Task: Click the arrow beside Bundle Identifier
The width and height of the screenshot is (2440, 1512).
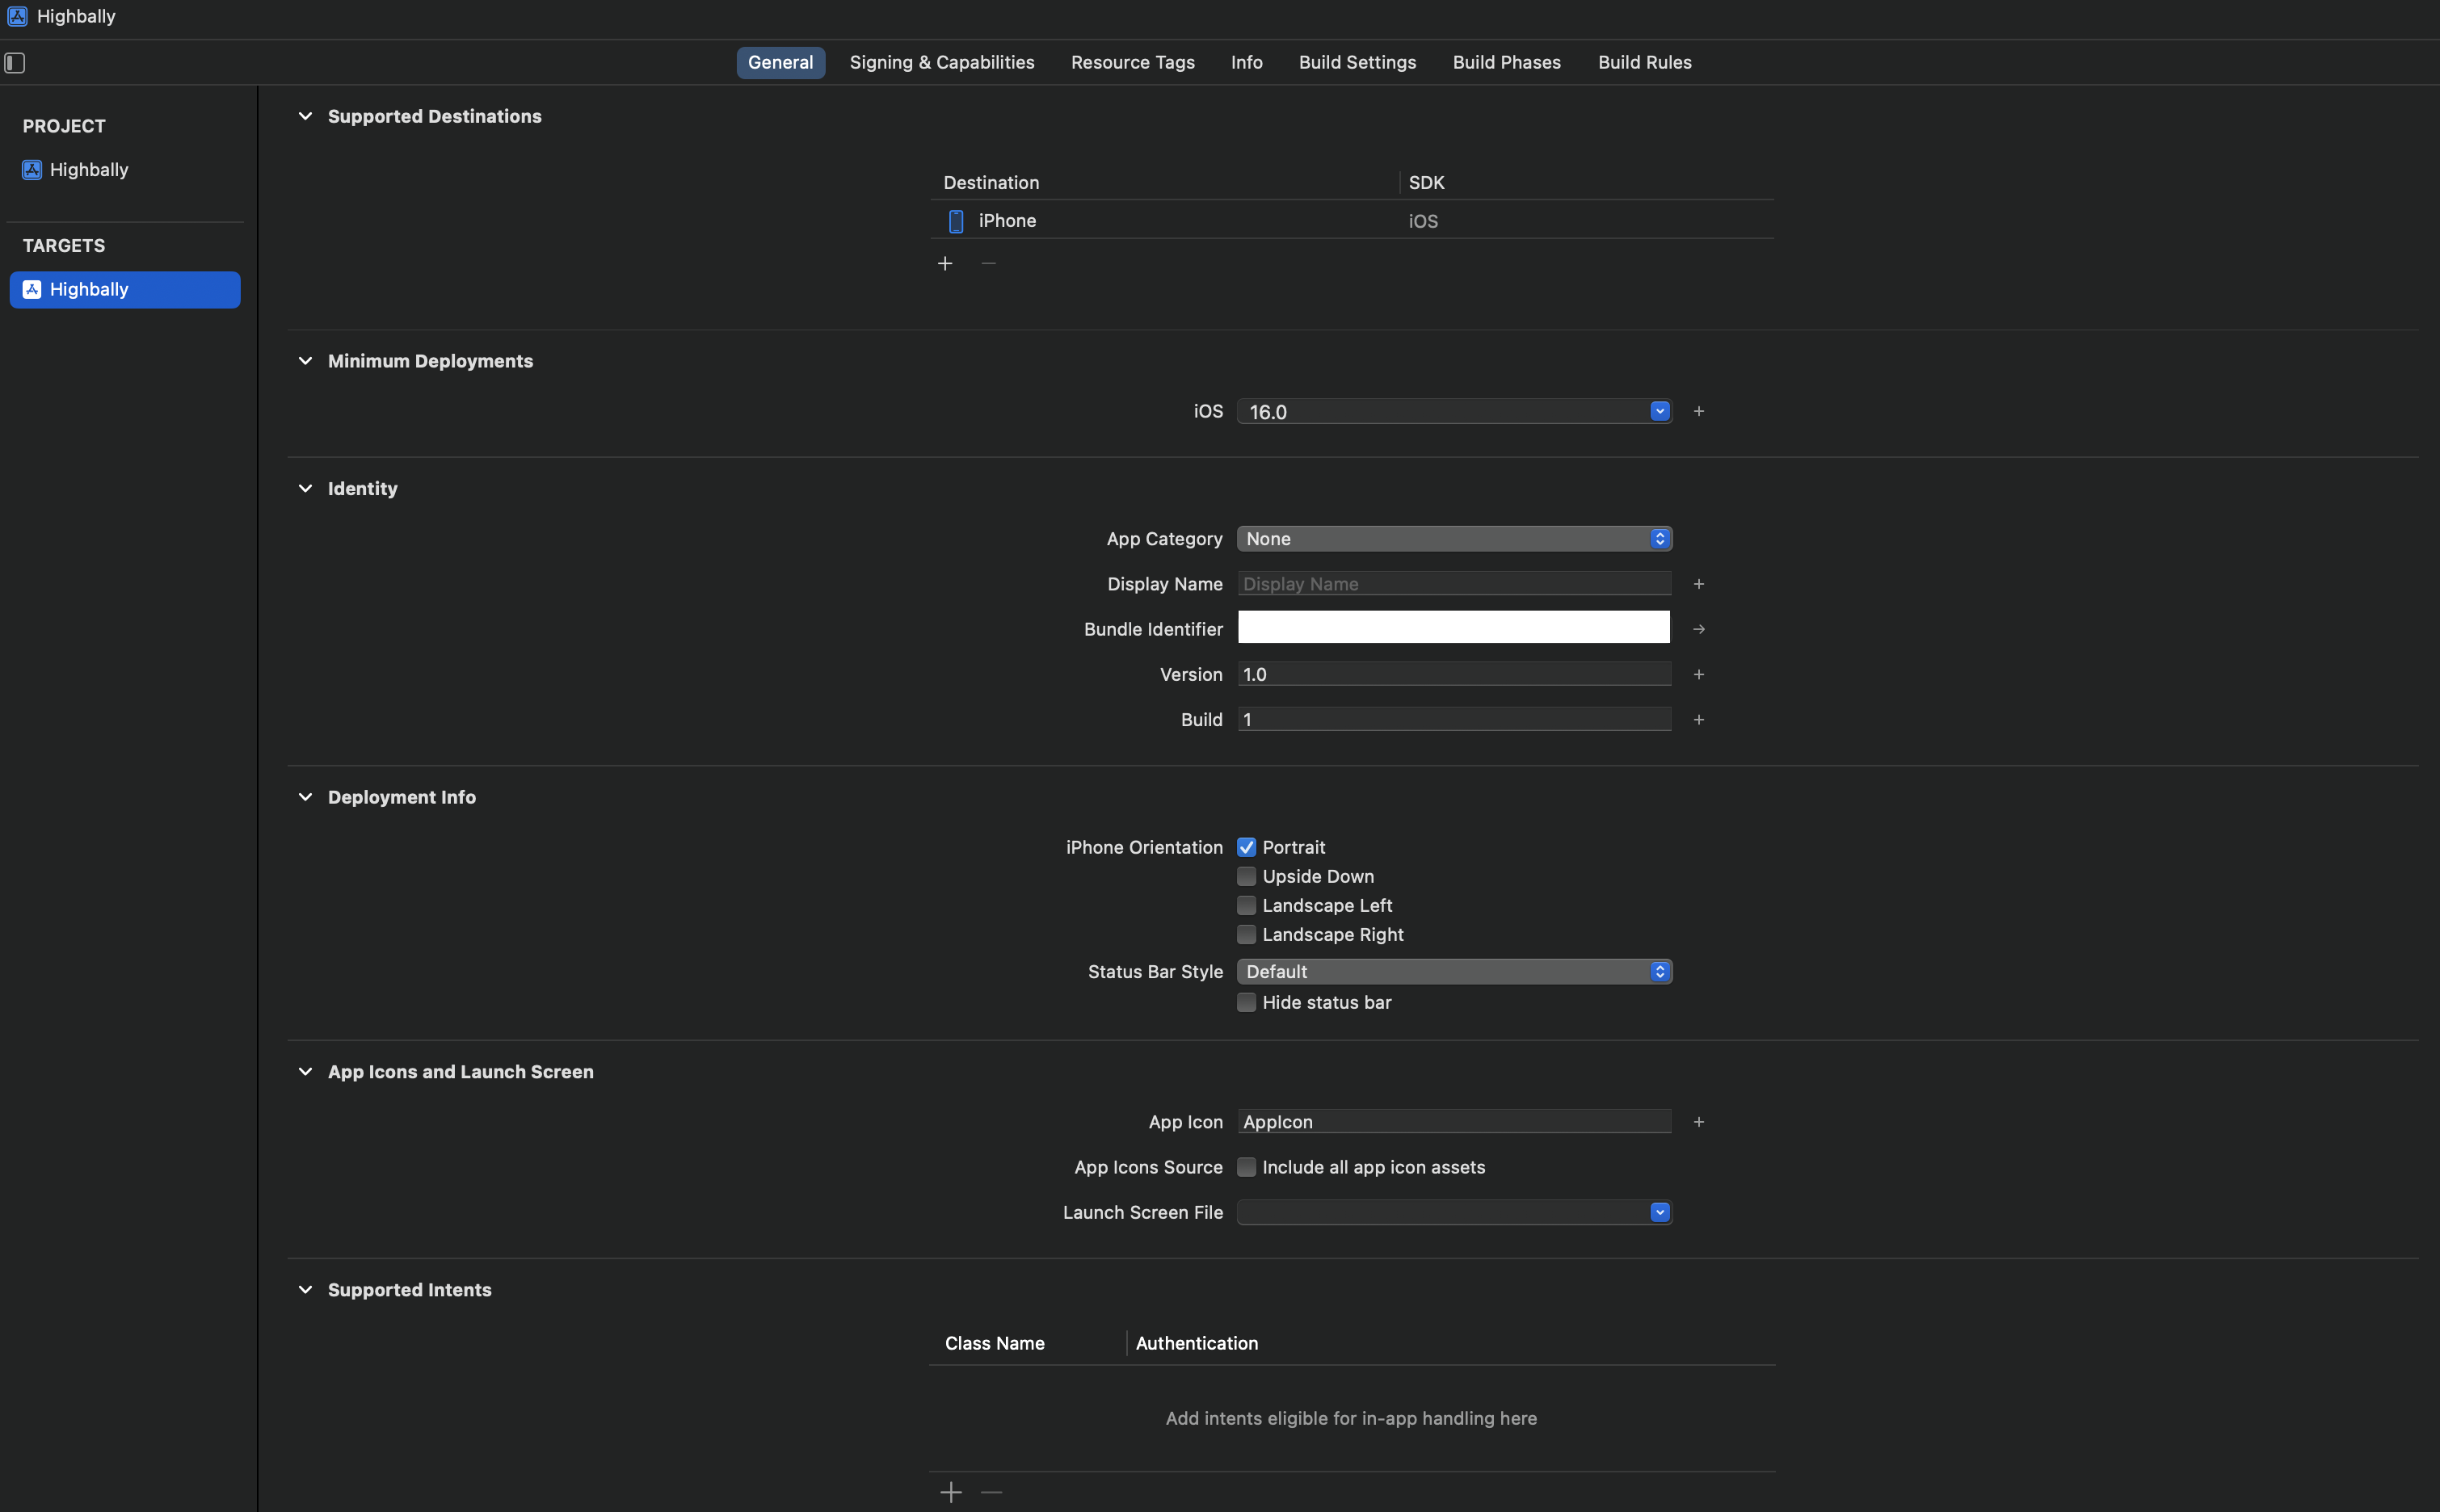Action: coord(1699,629)
